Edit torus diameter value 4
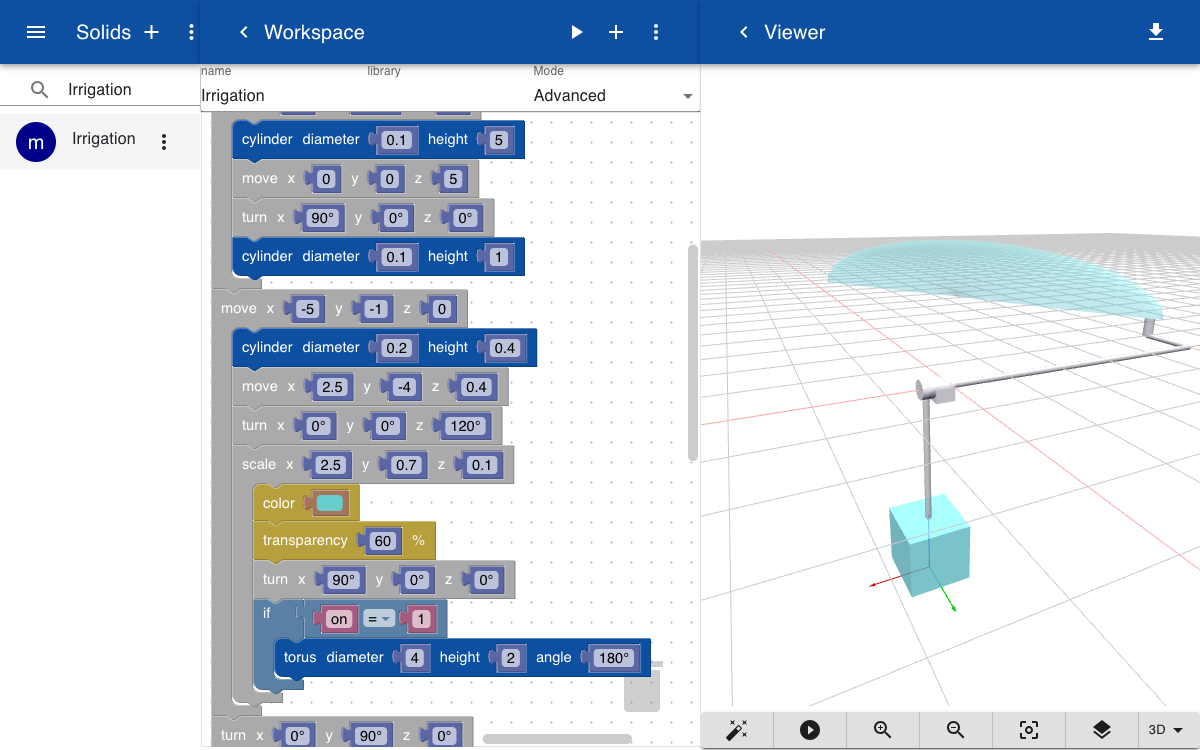Image resolution: width=1200 pixels, height=750 pixels. click(x=415, y=658)
